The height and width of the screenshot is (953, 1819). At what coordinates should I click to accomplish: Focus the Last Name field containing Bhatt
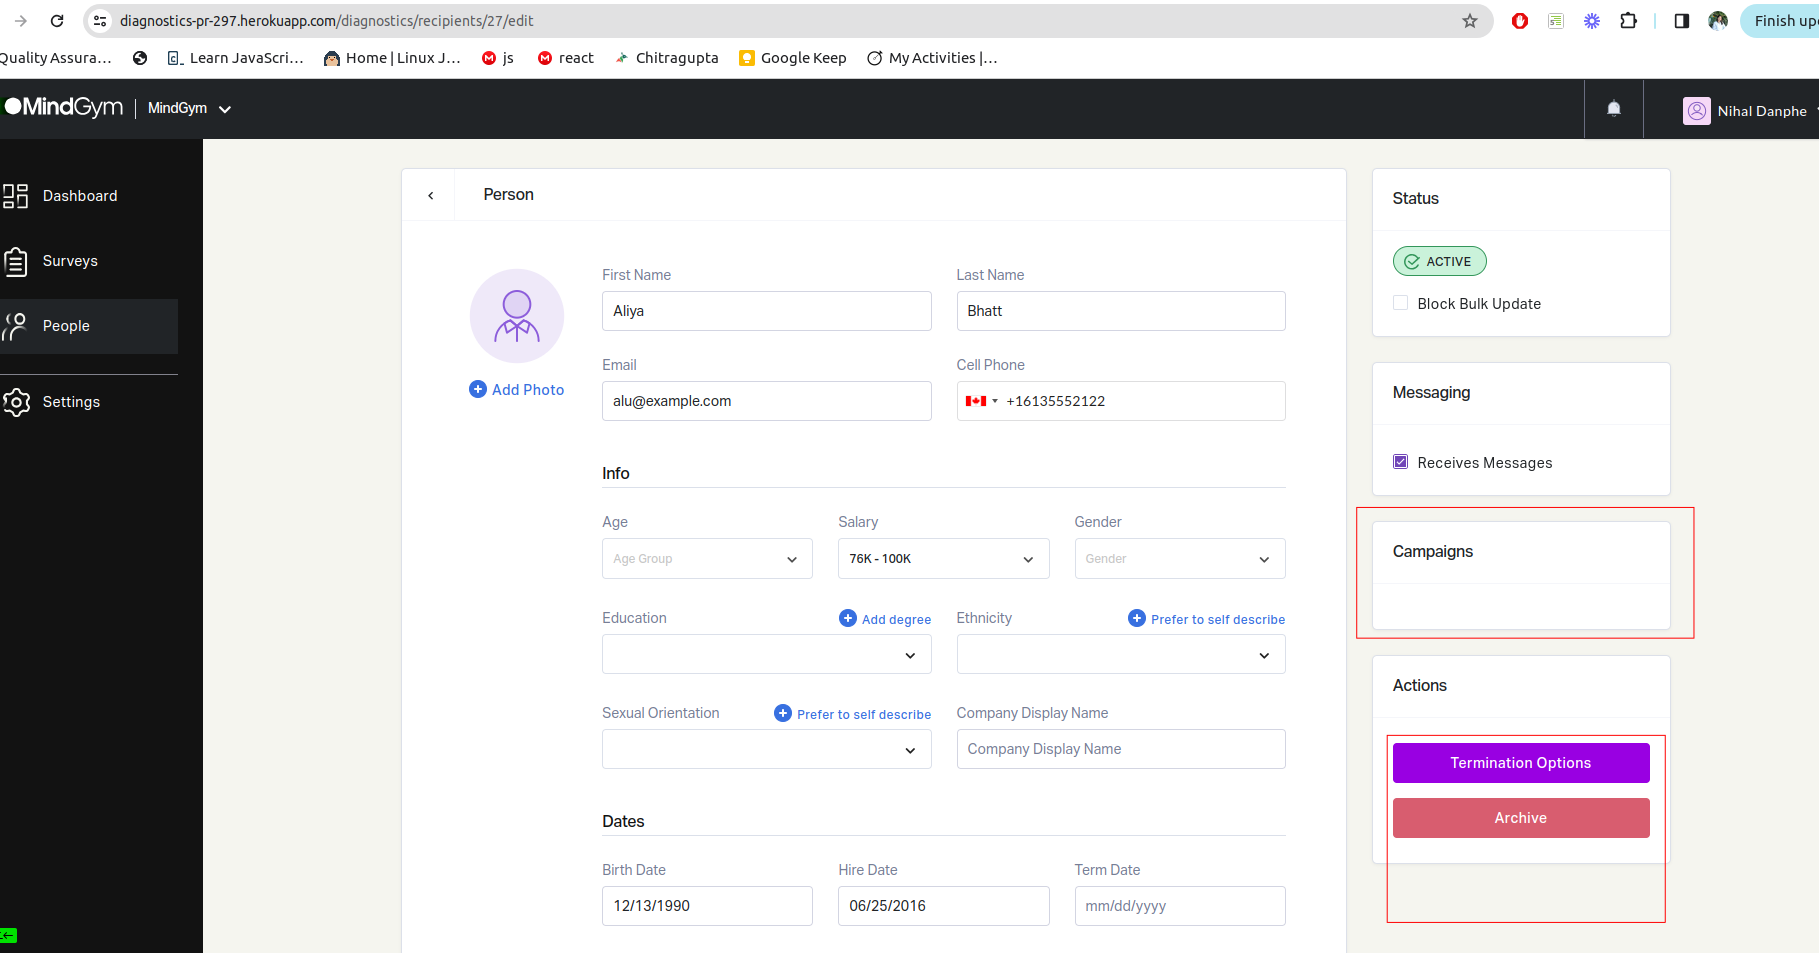point(1121,311)
